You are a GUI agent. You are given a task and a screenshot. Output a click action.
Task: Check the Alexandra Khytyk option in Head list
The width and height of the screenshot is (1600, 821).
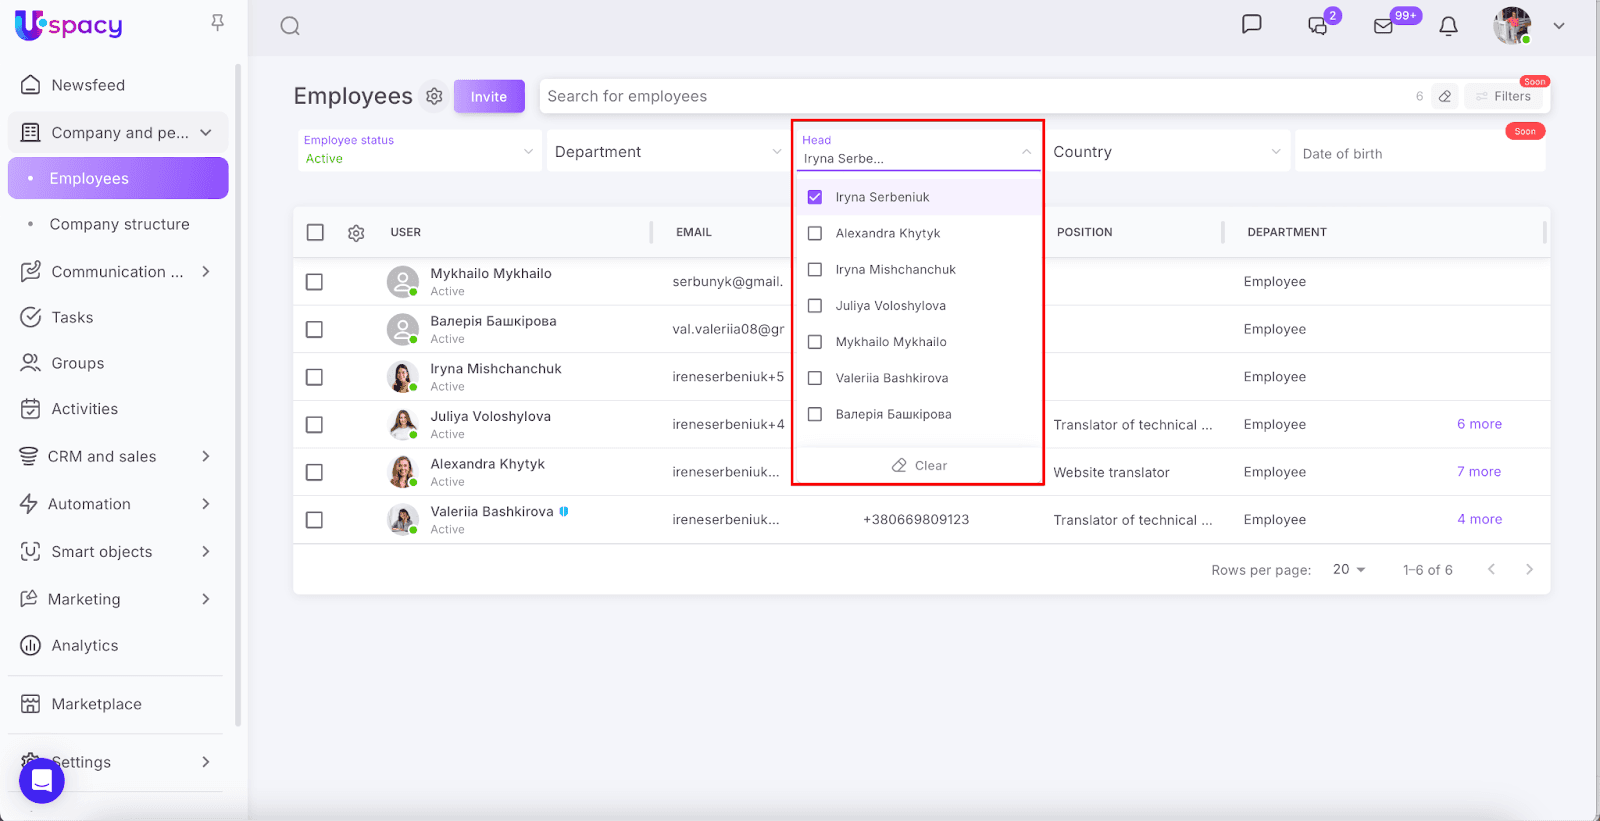pyautogui.click(x=815, y=233)
